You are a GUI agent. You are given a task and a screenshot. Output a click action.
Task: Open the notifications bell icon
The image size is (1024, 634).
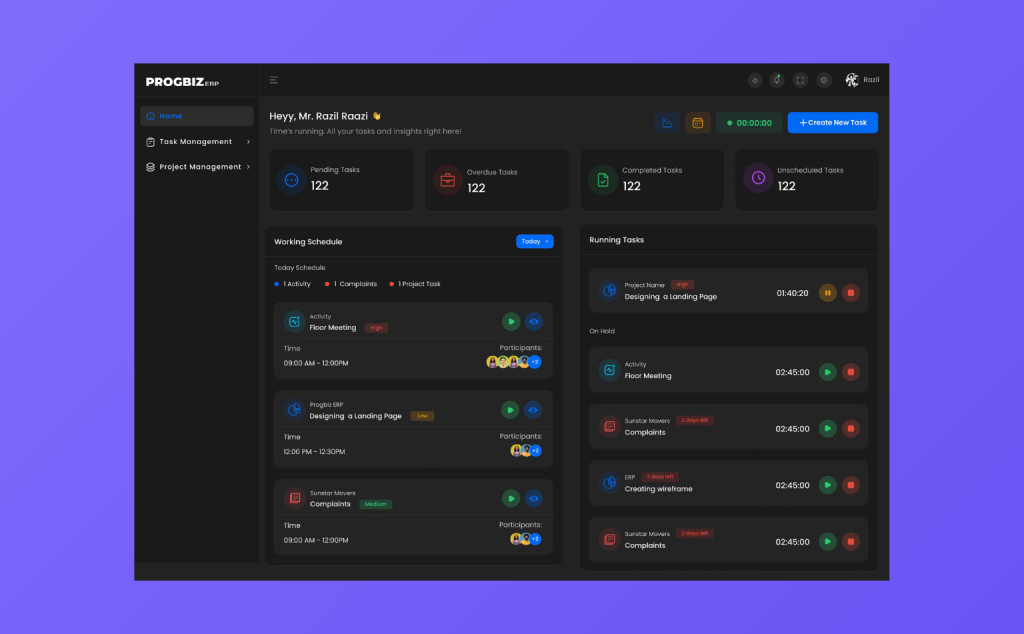pos(777,80)
